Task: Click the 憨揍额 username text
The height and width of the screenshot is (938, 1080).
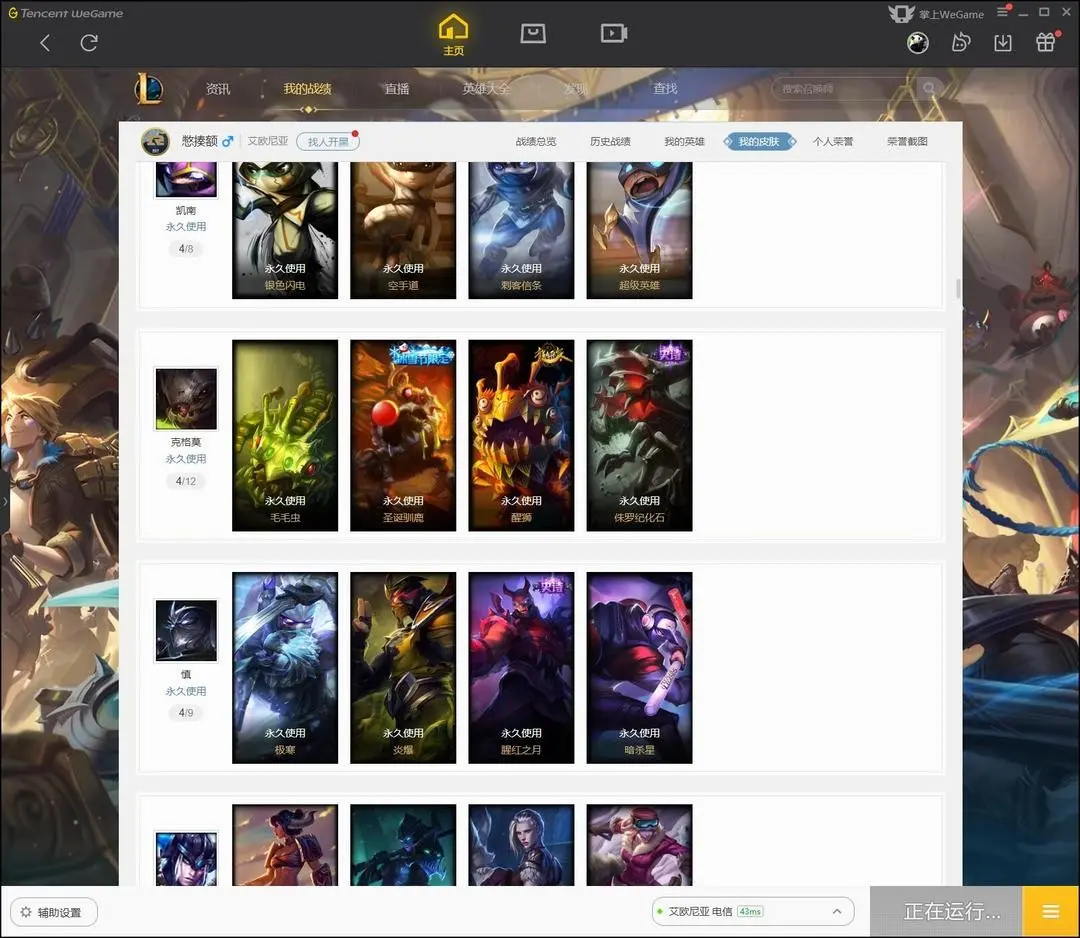Action: point(200,141)
